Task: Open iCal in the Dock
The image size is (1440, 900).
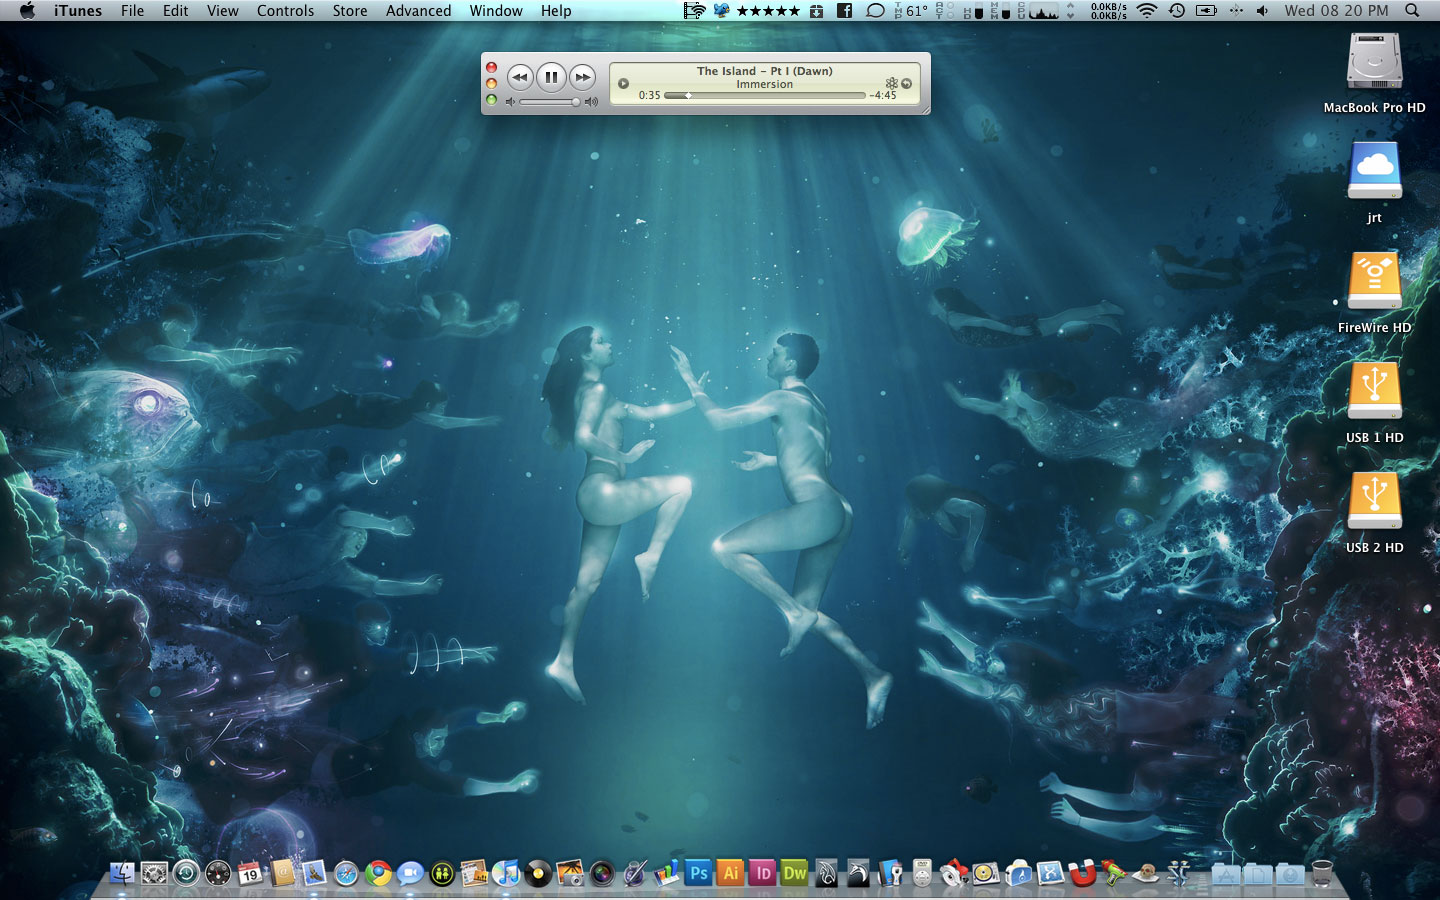Action: tap(250, 873)
